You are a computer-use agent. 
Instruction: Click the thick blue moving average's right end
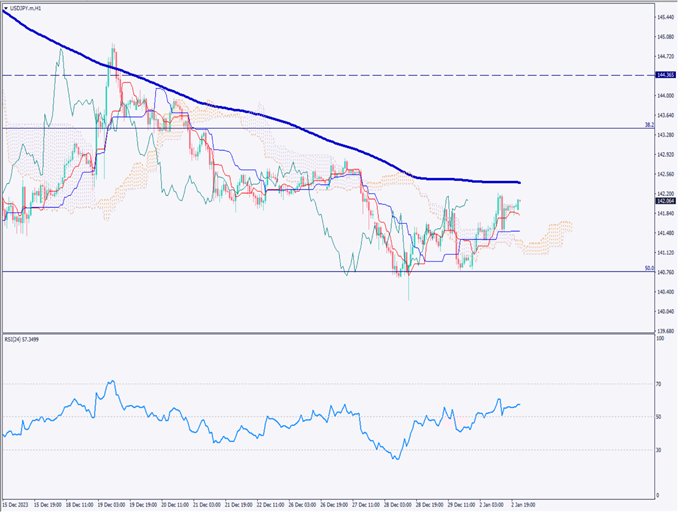pos(517,182)
